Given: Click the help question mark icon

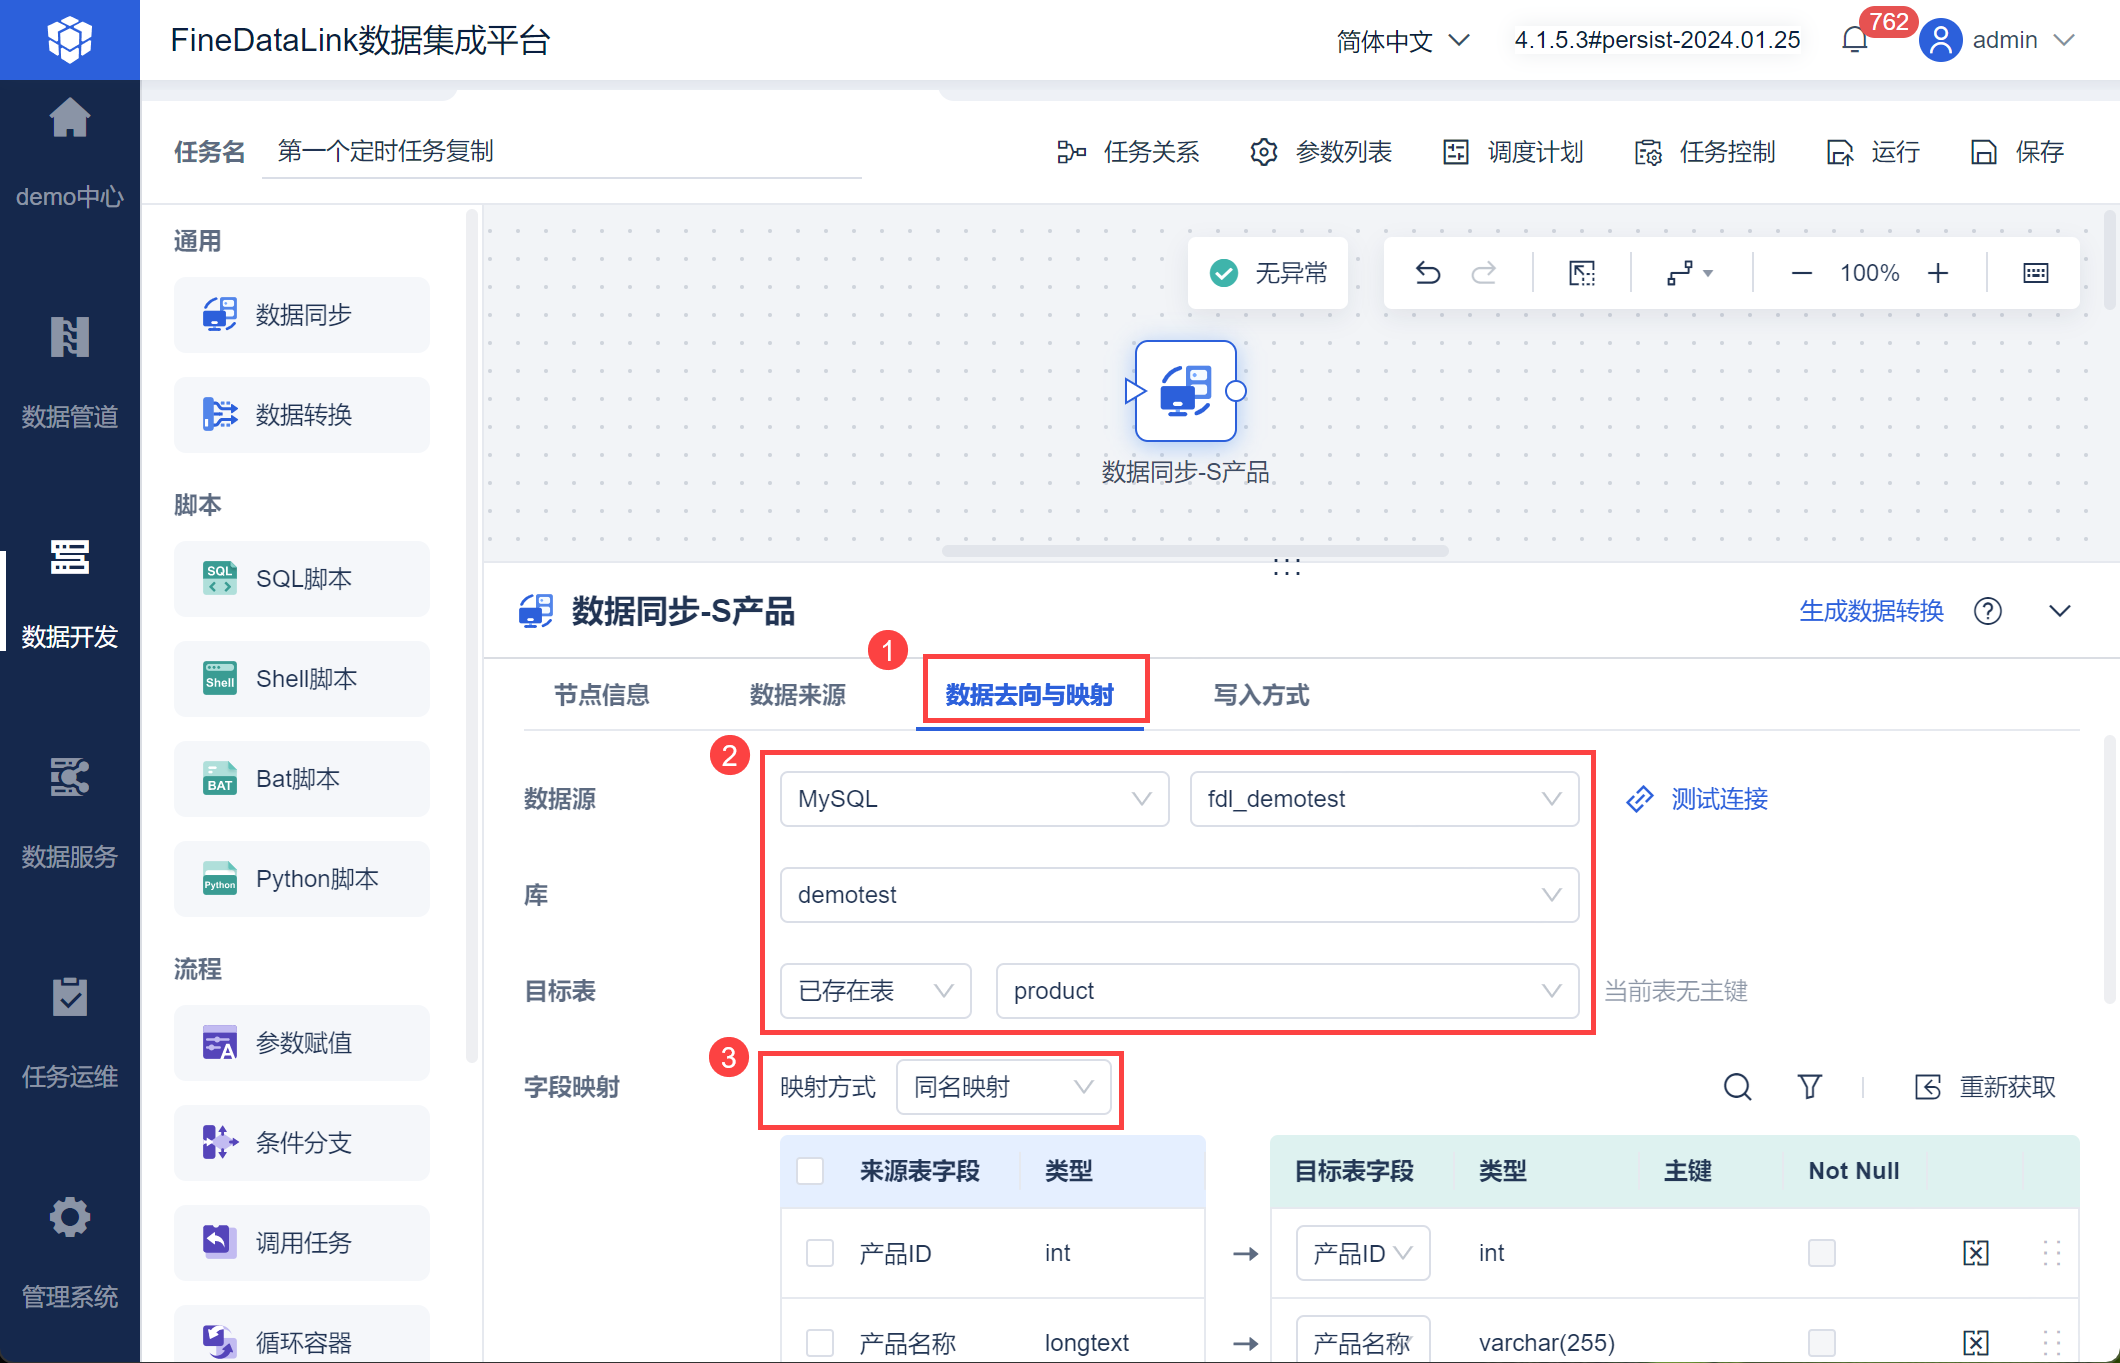Looking at the screenshot, I should (x=1987, y=611).
